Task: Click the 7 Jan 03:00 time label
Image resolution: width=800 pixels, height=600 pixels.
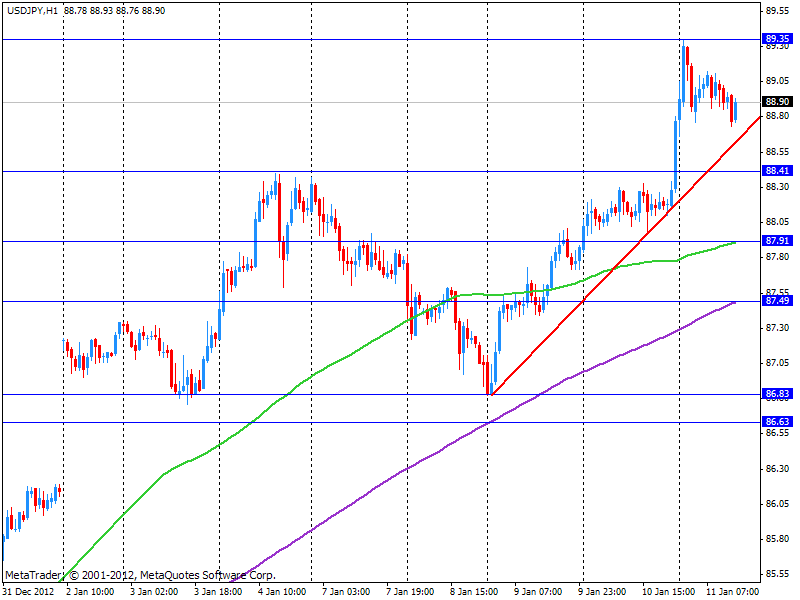Action: tap(346, 592)
